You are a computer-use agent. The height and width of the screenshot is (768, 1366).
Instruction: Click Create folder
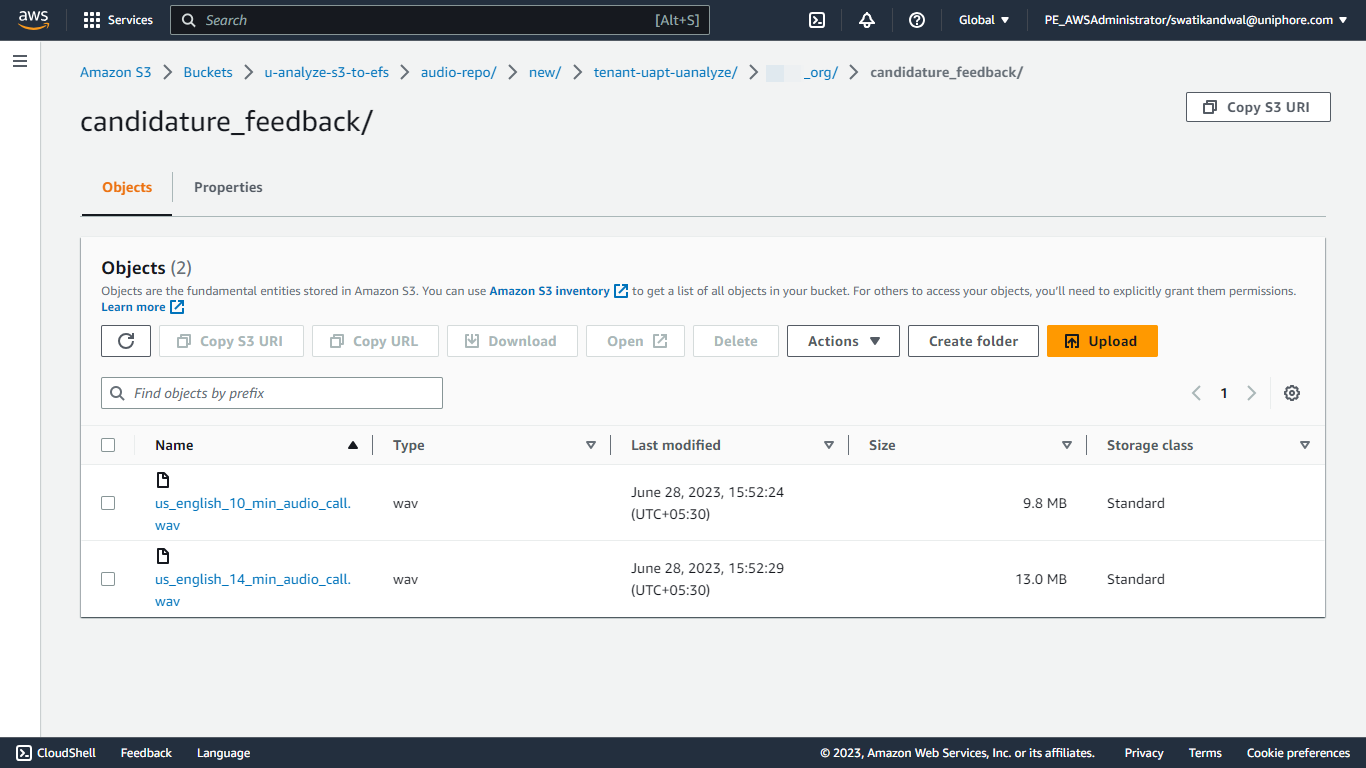(973, 341)
